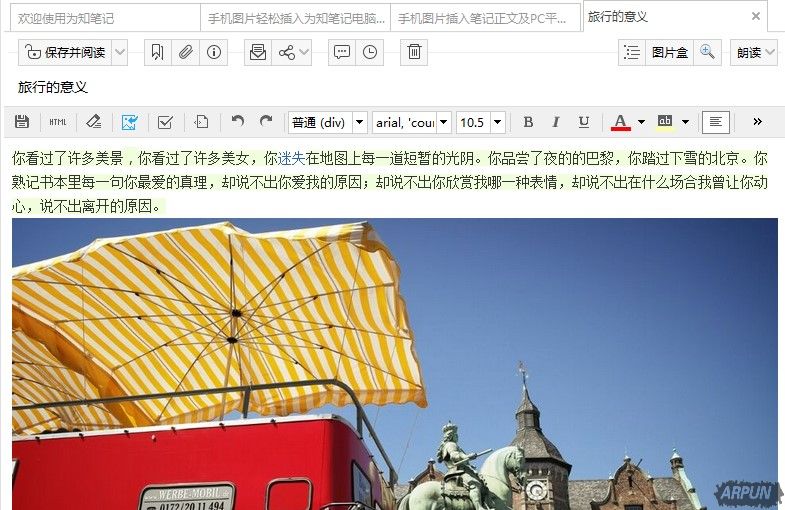785x510 pixels.
Task: Click the red font color swatch
Action: click(620, 122)
